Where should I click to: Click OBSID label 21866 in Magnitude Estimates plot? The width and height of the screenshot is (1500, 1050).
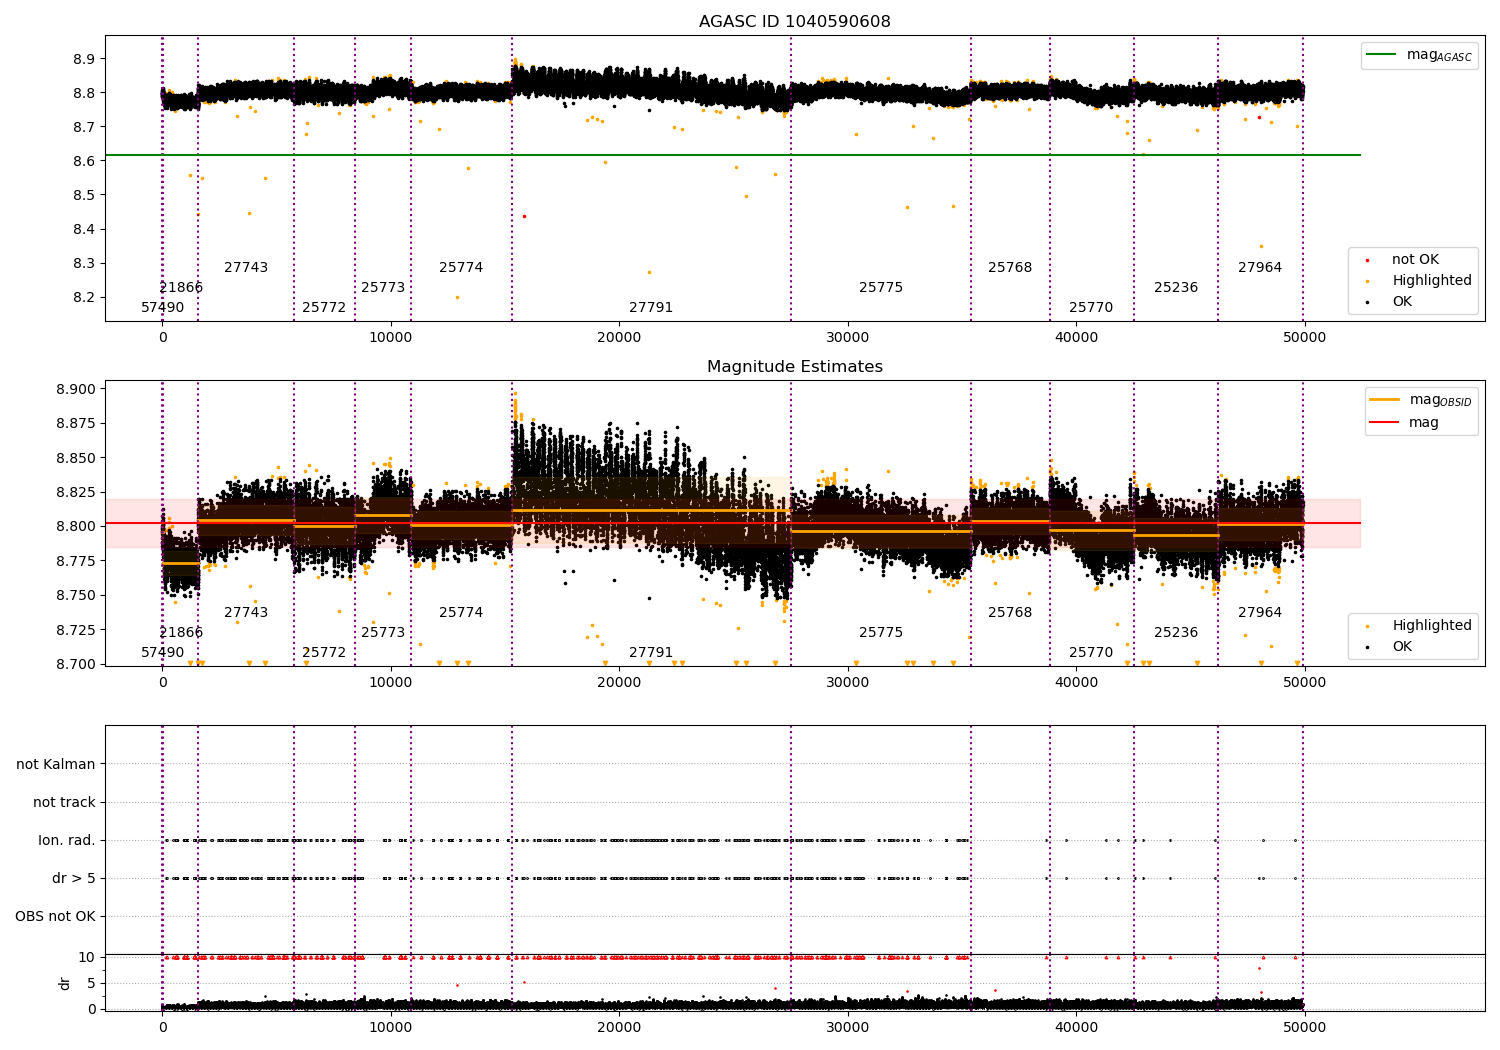click(181, 633)
